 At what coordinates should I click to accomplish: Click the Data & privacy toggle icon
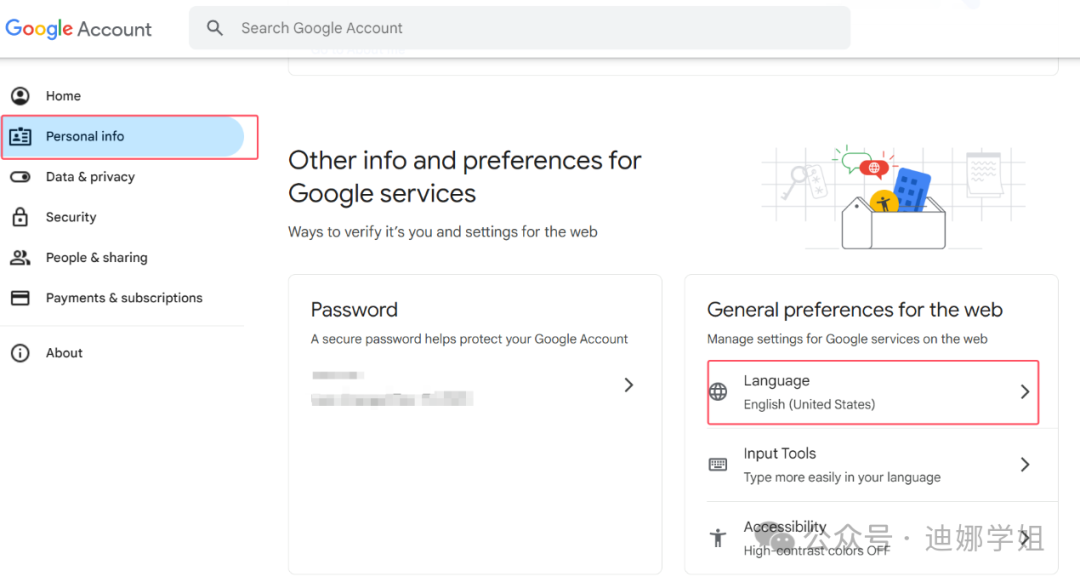(x=20, y=177)
